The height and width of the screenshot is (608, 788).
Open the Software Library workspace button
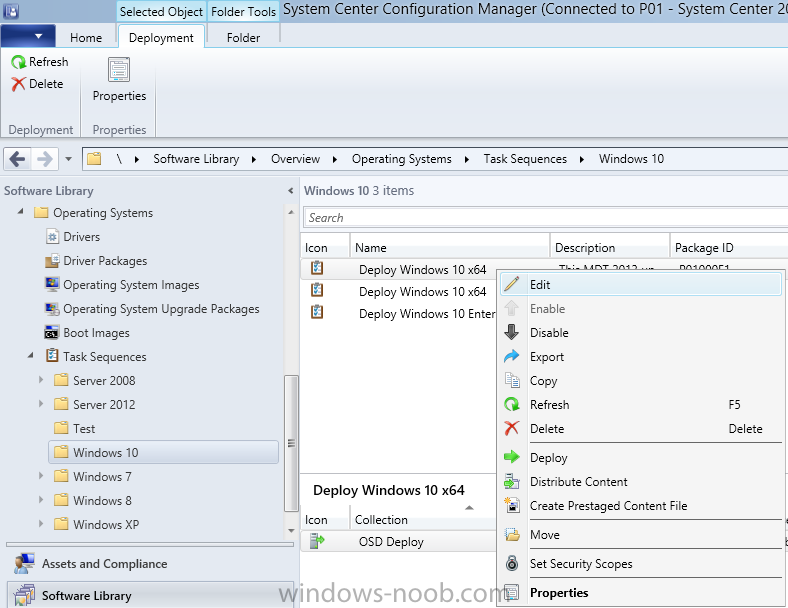150,595
